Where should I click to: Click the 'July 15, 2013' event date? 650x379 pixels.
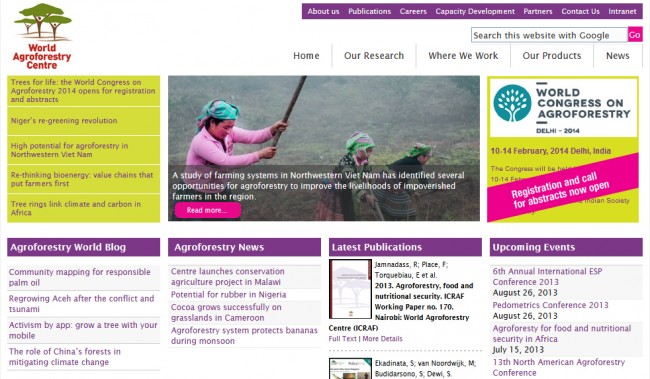point(518,350)
